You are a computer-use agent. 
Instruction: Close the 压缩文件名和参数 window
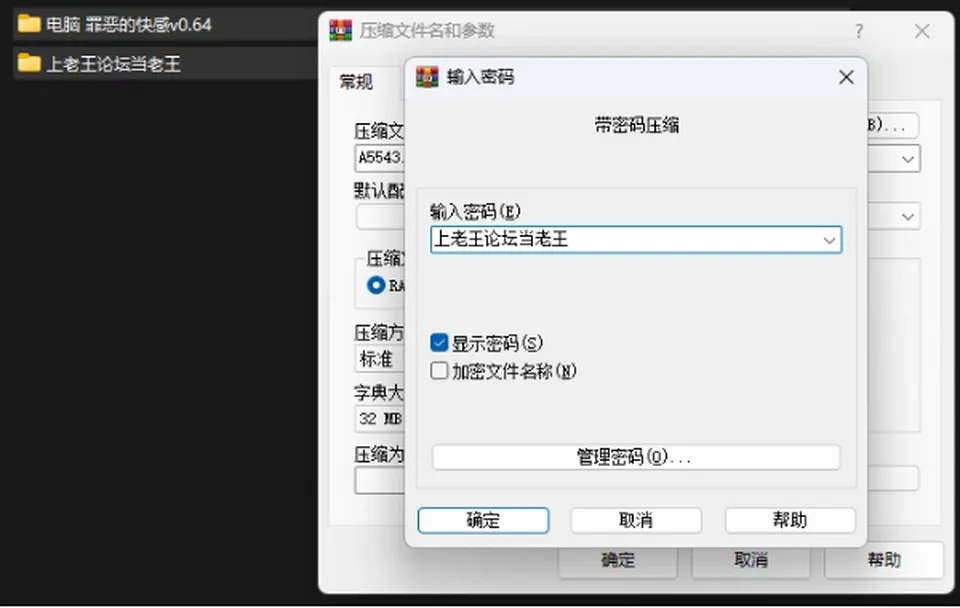tap(922, 31)
